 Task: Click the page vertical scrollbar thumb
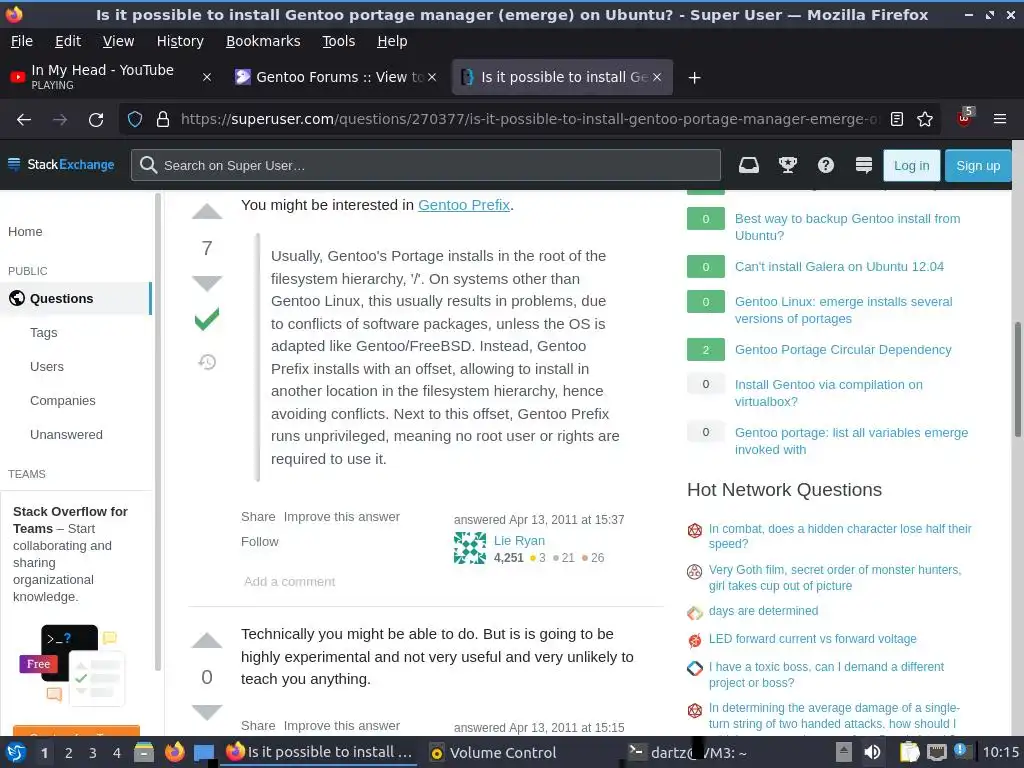(x=1017, y=379)
